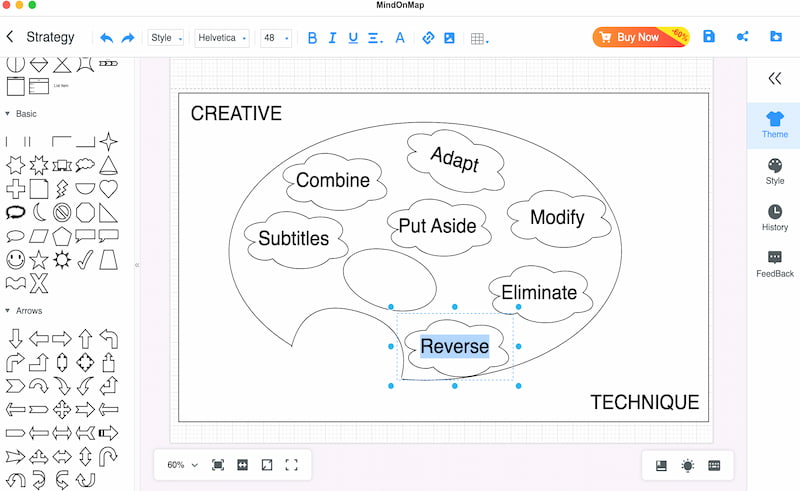Select the pentagon shape

[62, 236]
